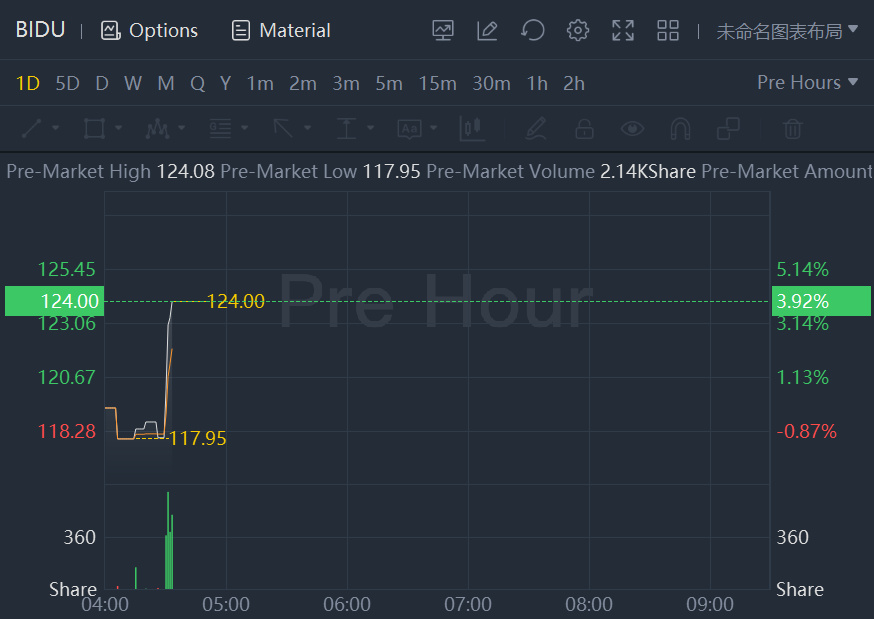
Task: Refresh the chart with the reload icon
Action: point(533,30)
